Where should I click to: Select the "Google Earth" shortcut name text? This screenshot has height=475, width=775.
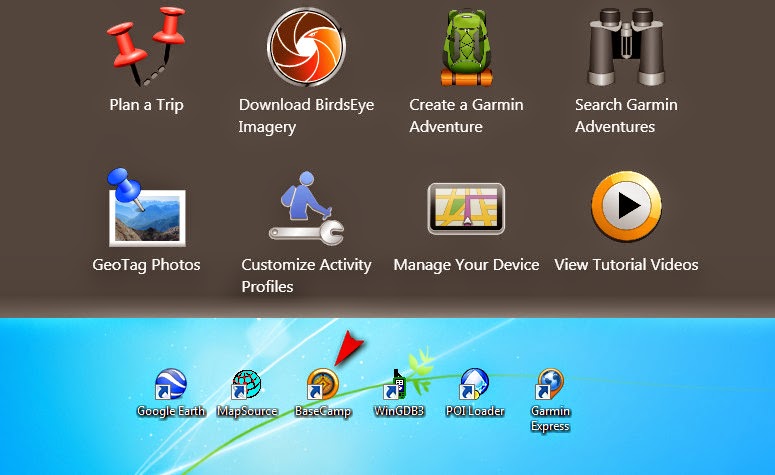click(171, 411)
